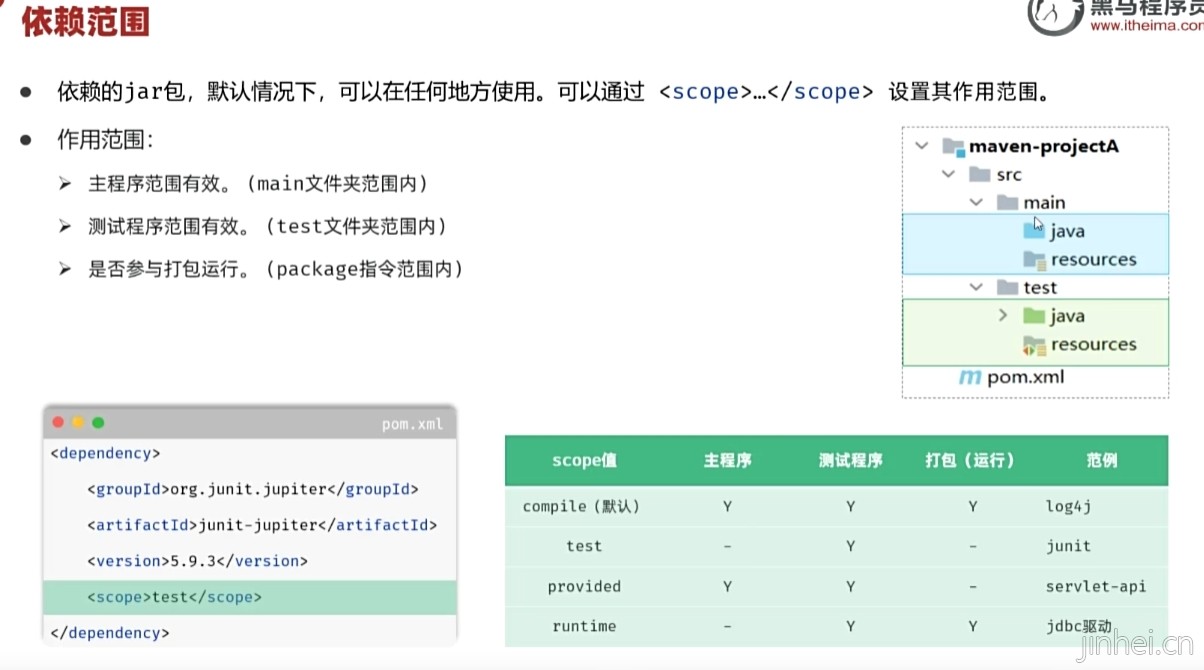The height and width of the screenshot is (670, 1204).
Task: Click the itheima horse logo icon
Action: [1056, 14]
